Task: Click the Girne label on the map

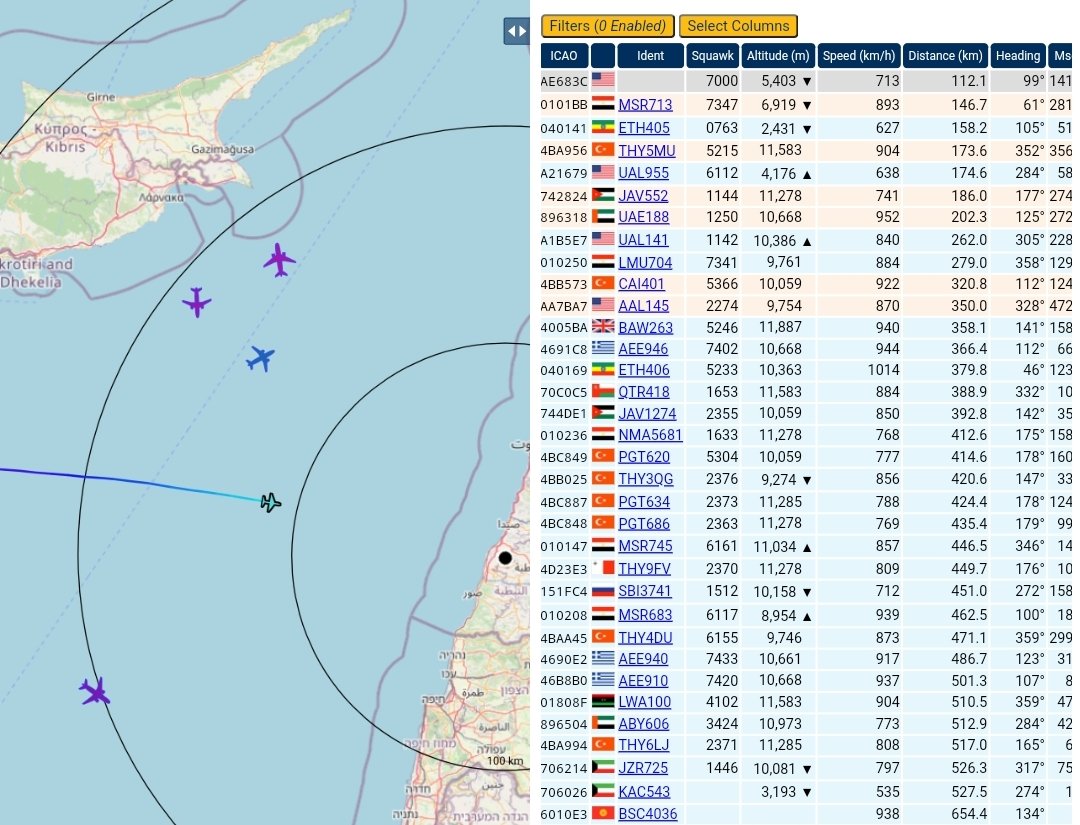Action: pos(101,97)
